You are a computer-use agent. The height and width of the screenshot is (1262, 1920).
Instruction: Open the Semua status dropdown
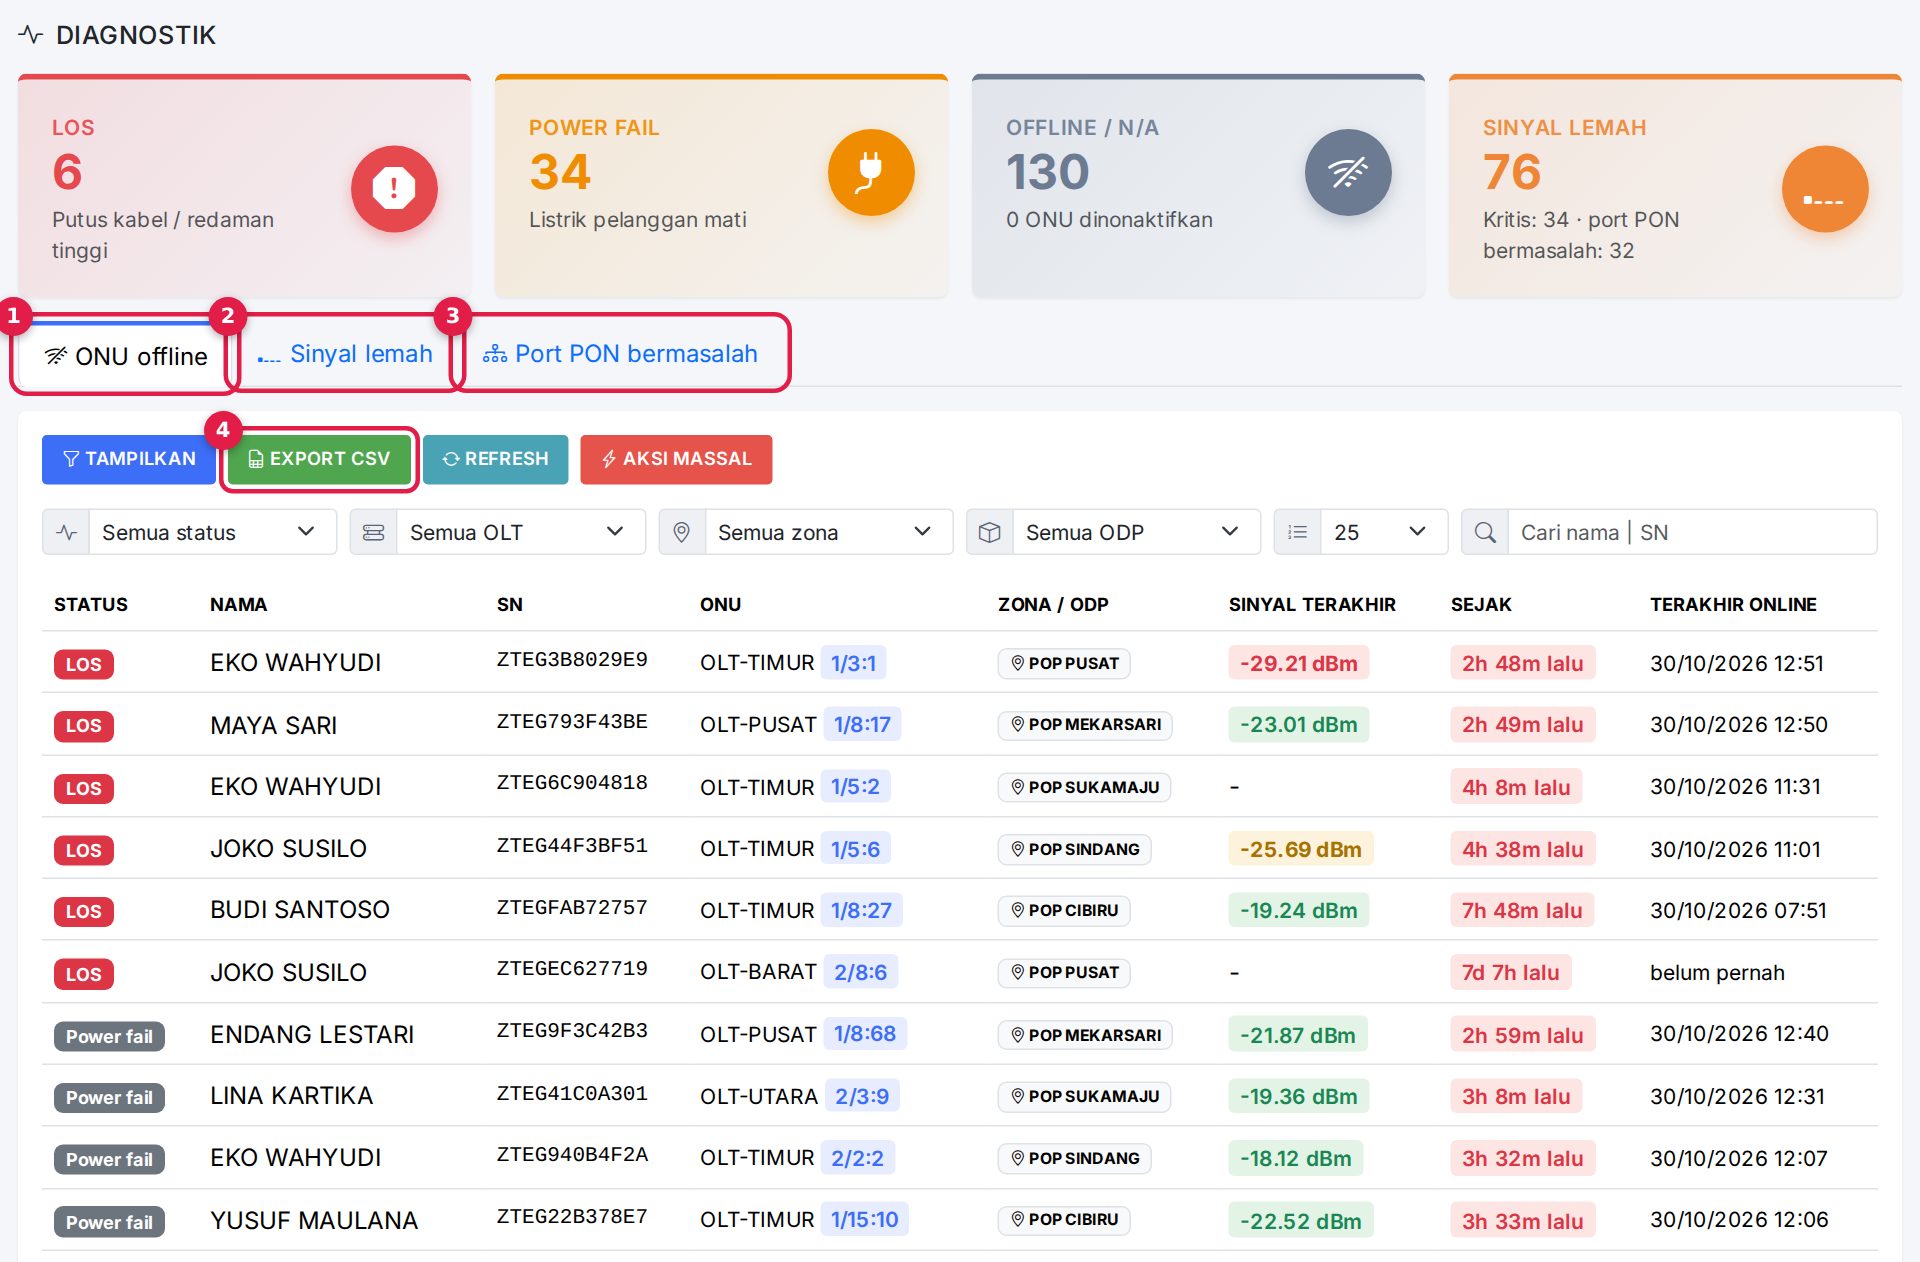click(x=212, y=532)
